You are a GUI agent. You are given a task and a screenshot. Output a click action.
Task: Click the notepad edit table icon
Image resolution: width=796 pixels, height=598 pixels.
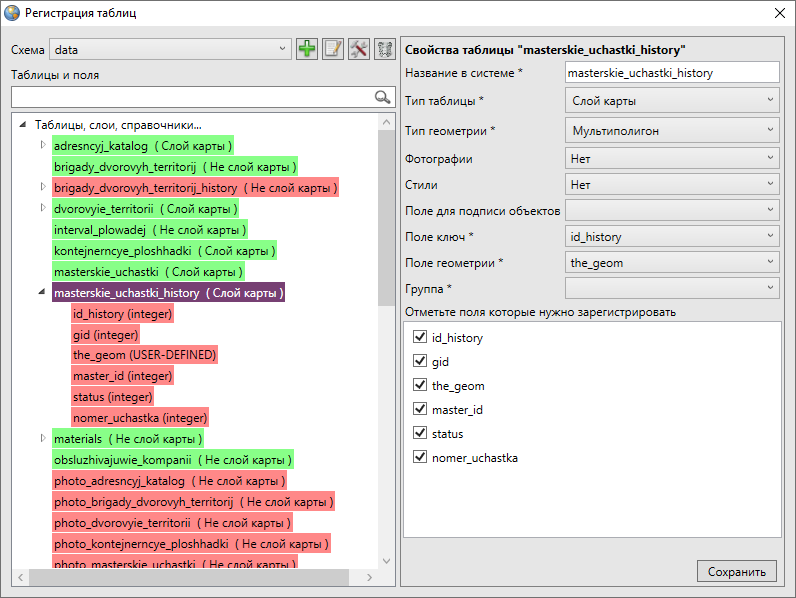[x=333, y=49]
